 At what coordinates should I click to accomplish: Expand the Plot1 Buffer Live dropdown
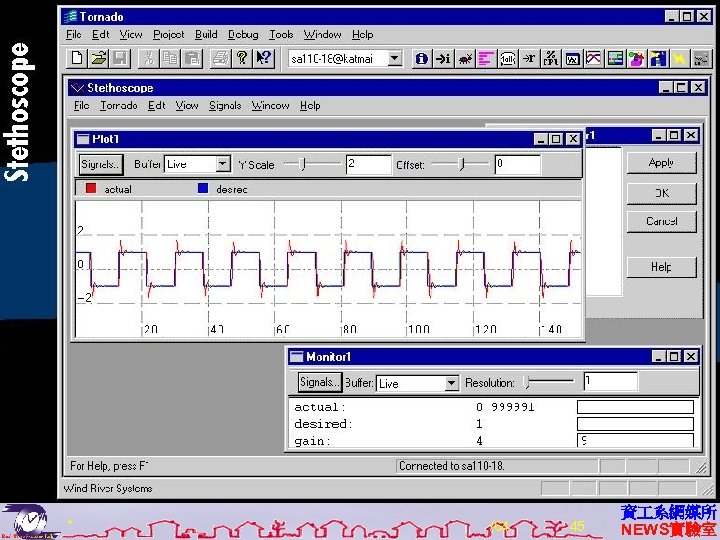(x=223, y=164)
